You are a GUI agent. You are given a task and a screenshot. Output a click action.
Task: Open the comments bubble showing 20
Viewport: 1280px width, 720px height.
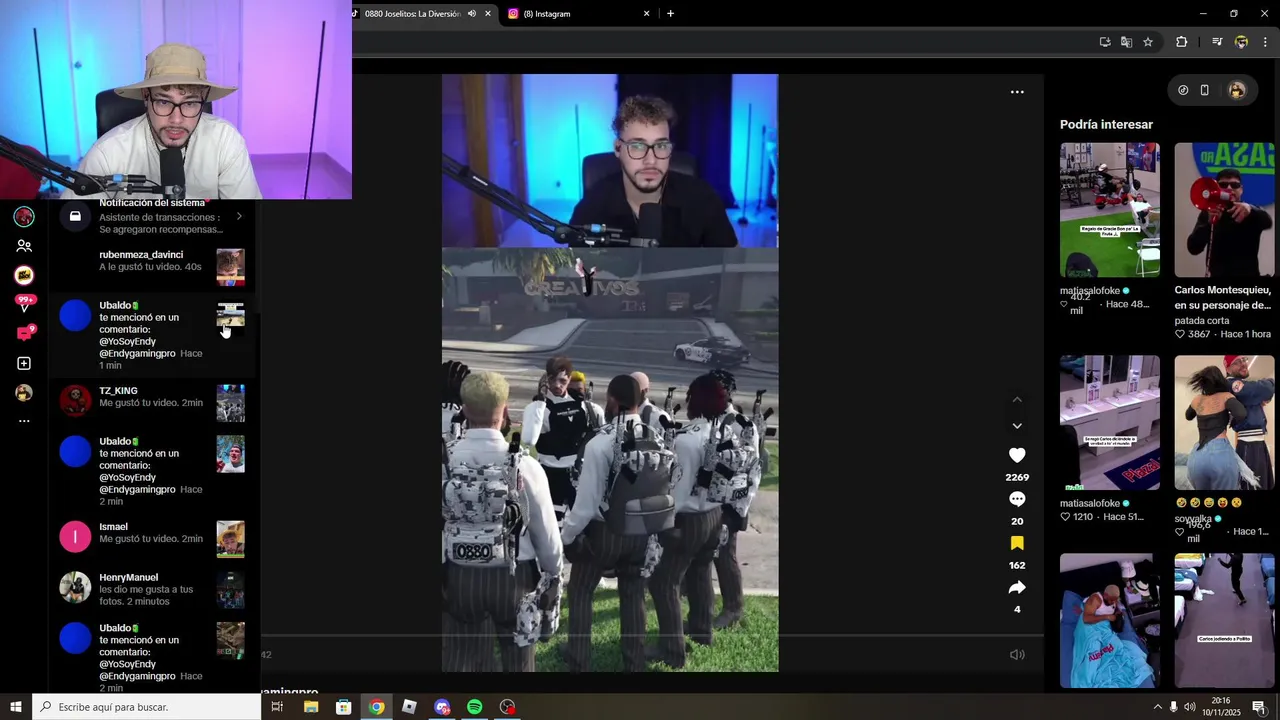click(x=1017, y=499)
